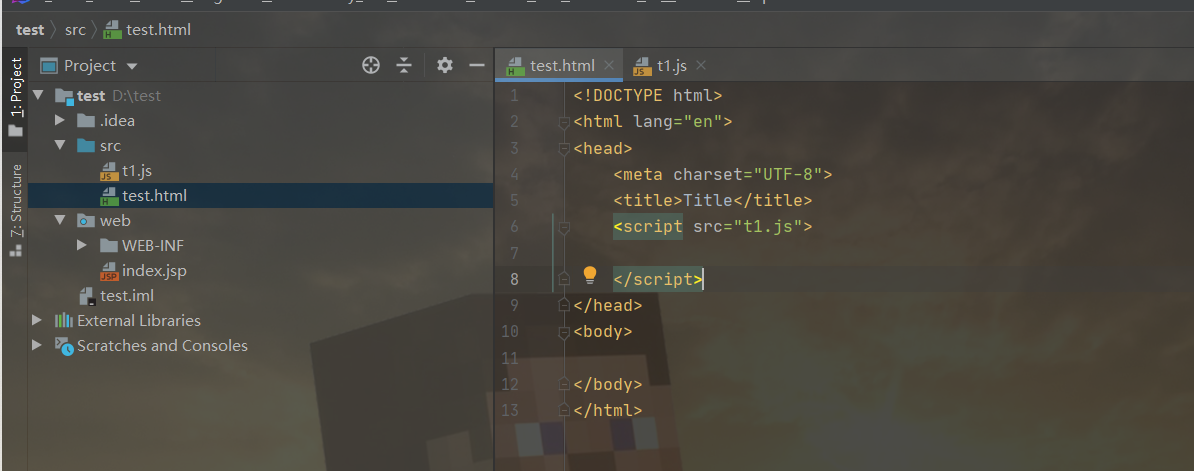Hide the Project panel with minus icon

coord(477,65)
